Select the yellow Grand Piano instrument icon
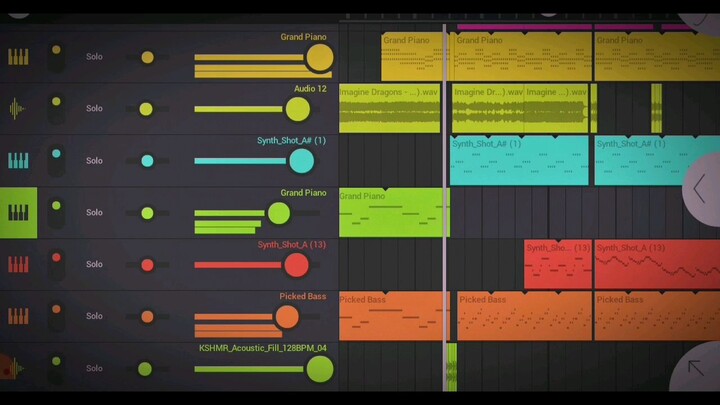720x405 pixels. click(18, 57)
